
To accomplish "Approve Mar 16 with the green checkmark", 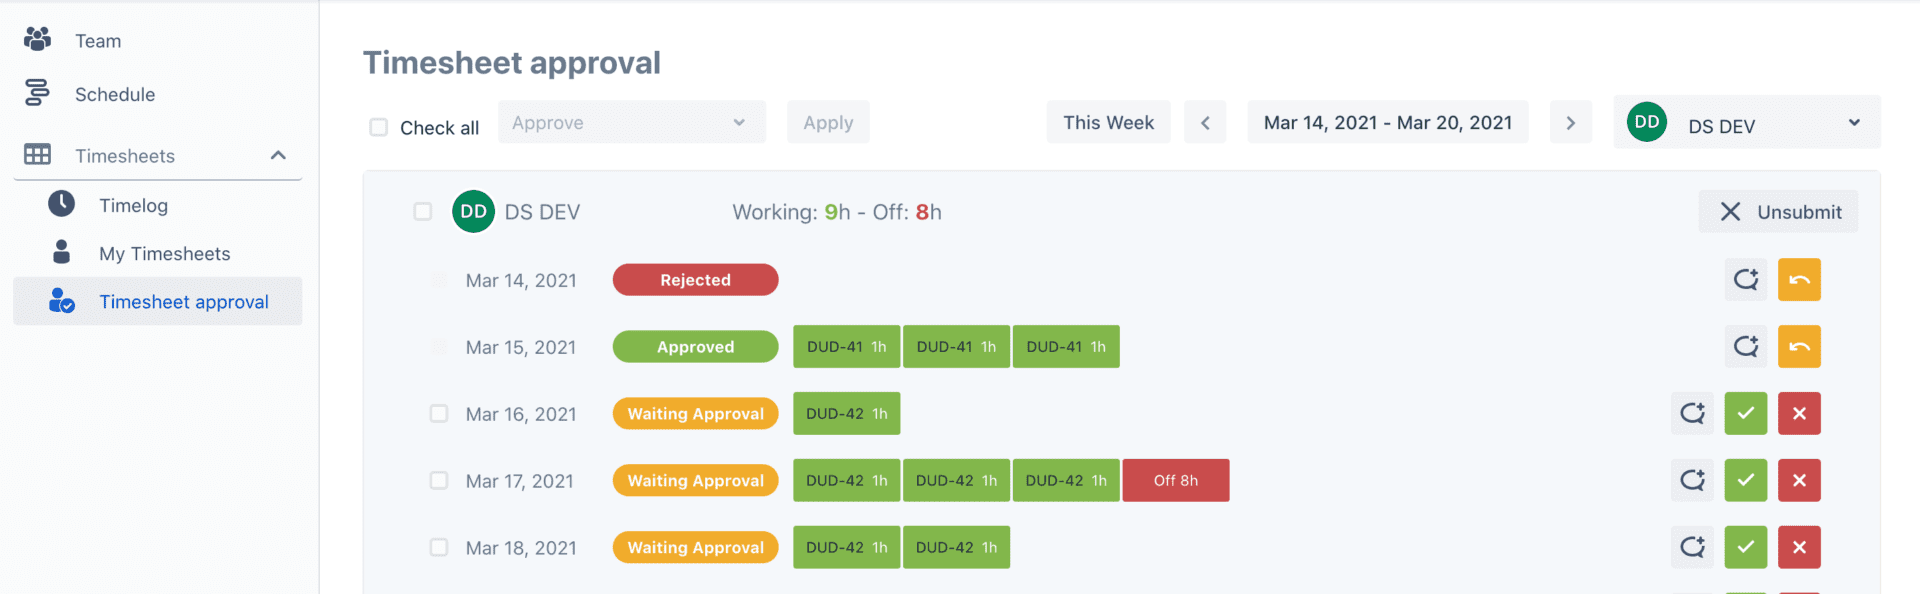I will pos(1745,413).
